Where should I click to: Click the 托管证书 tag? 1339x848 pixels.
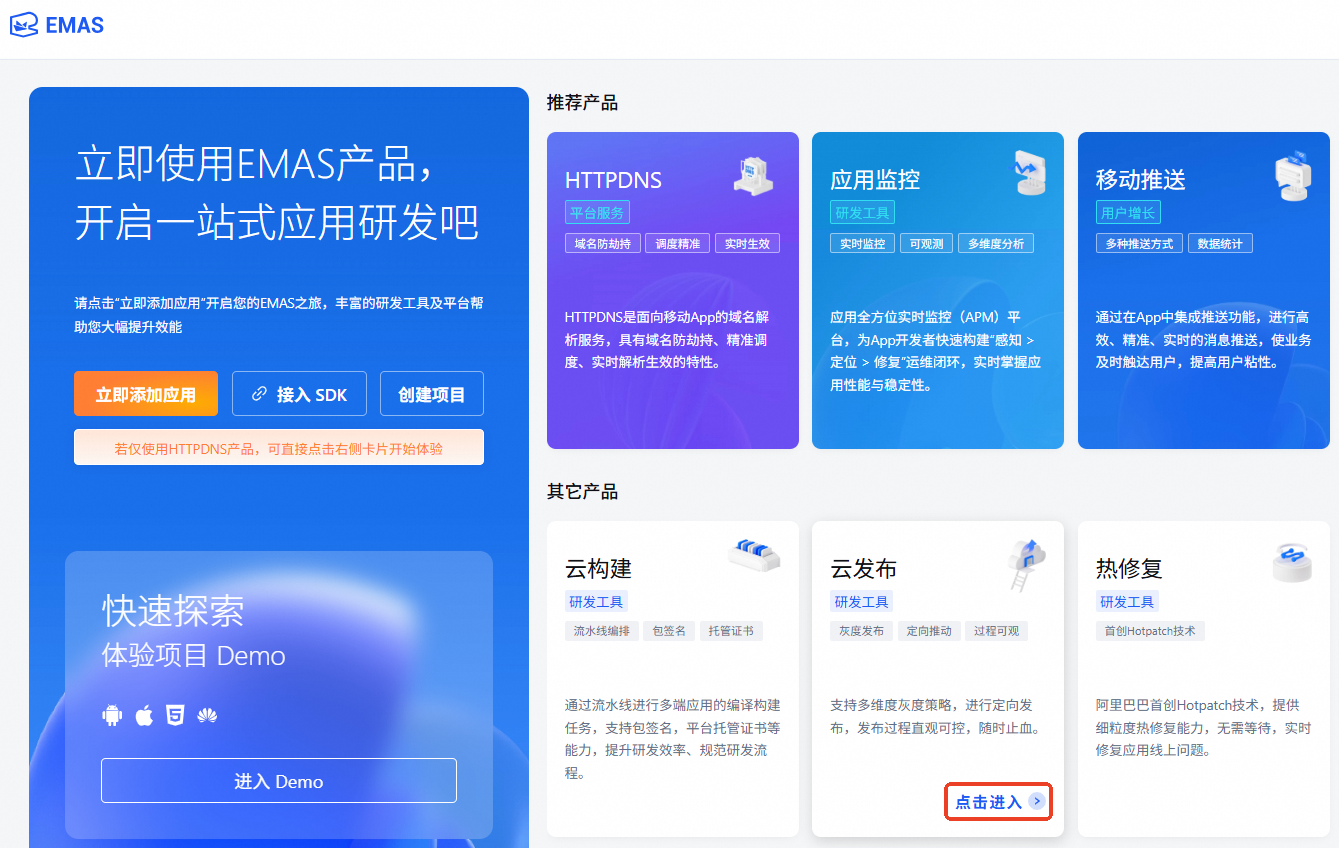point(731,631)
